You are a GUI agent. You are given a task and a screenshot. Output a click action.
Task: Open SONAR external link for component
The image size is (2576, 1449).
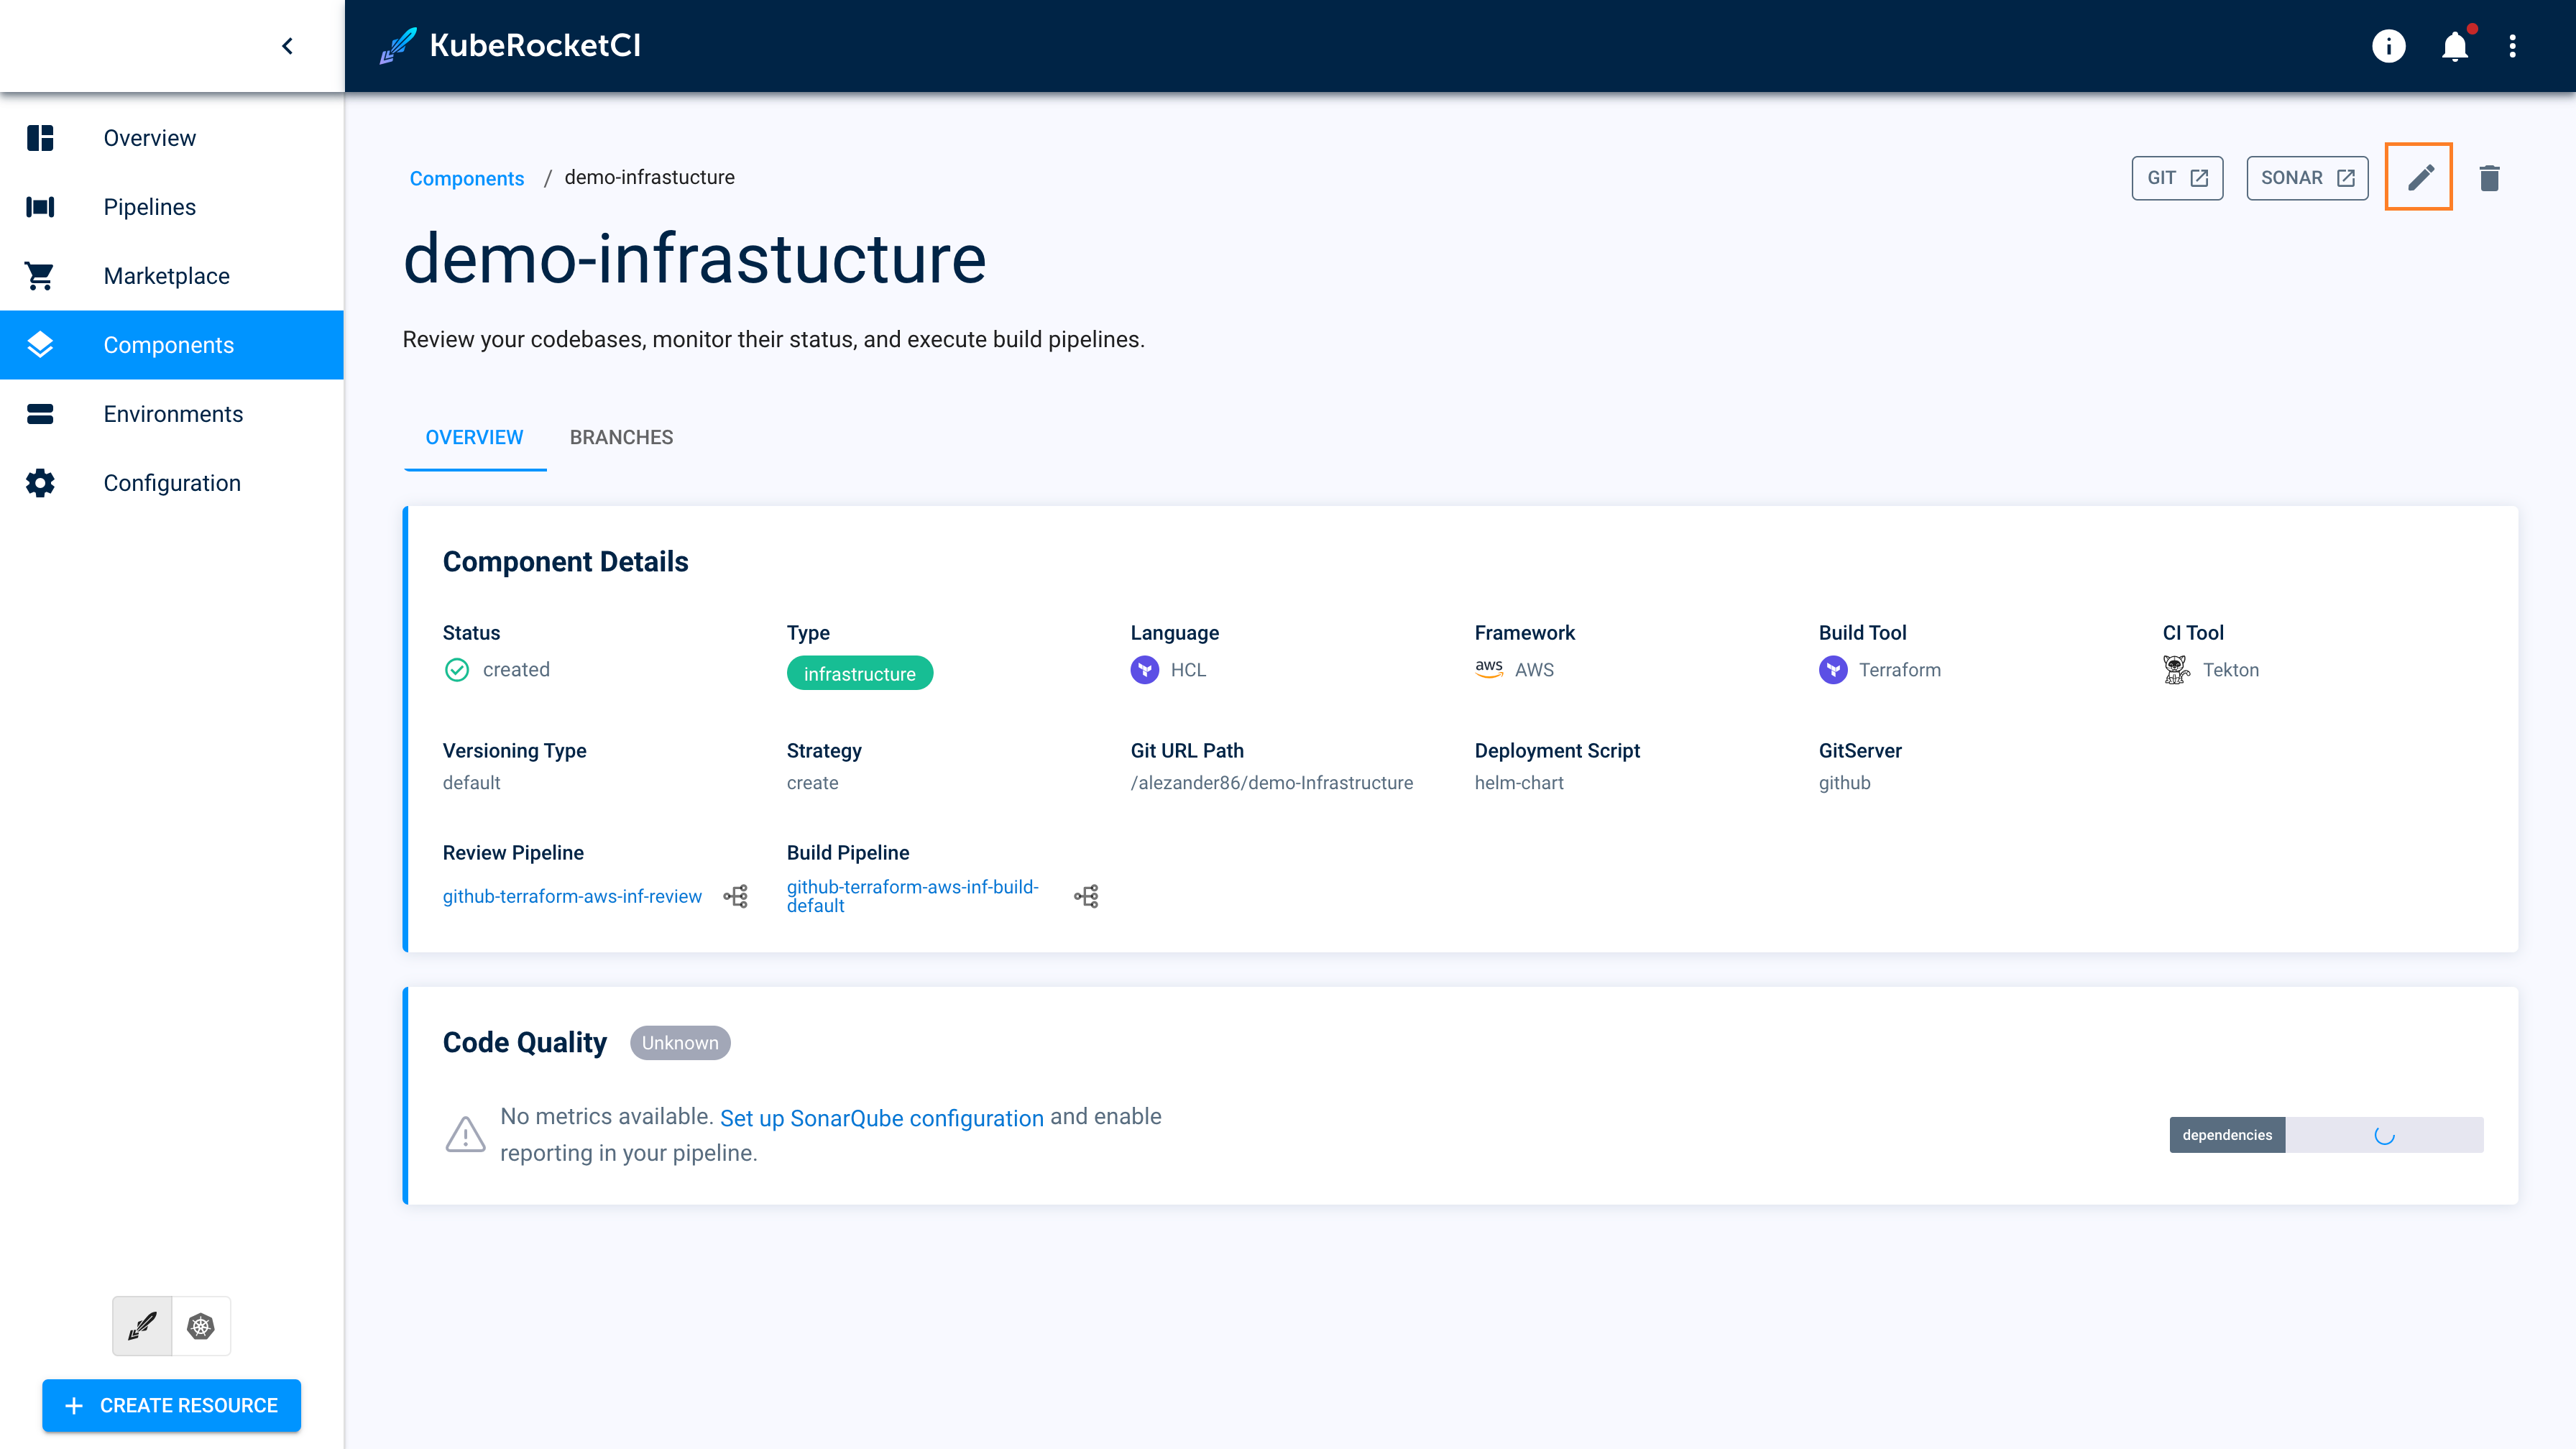[x=2307, y=177]
